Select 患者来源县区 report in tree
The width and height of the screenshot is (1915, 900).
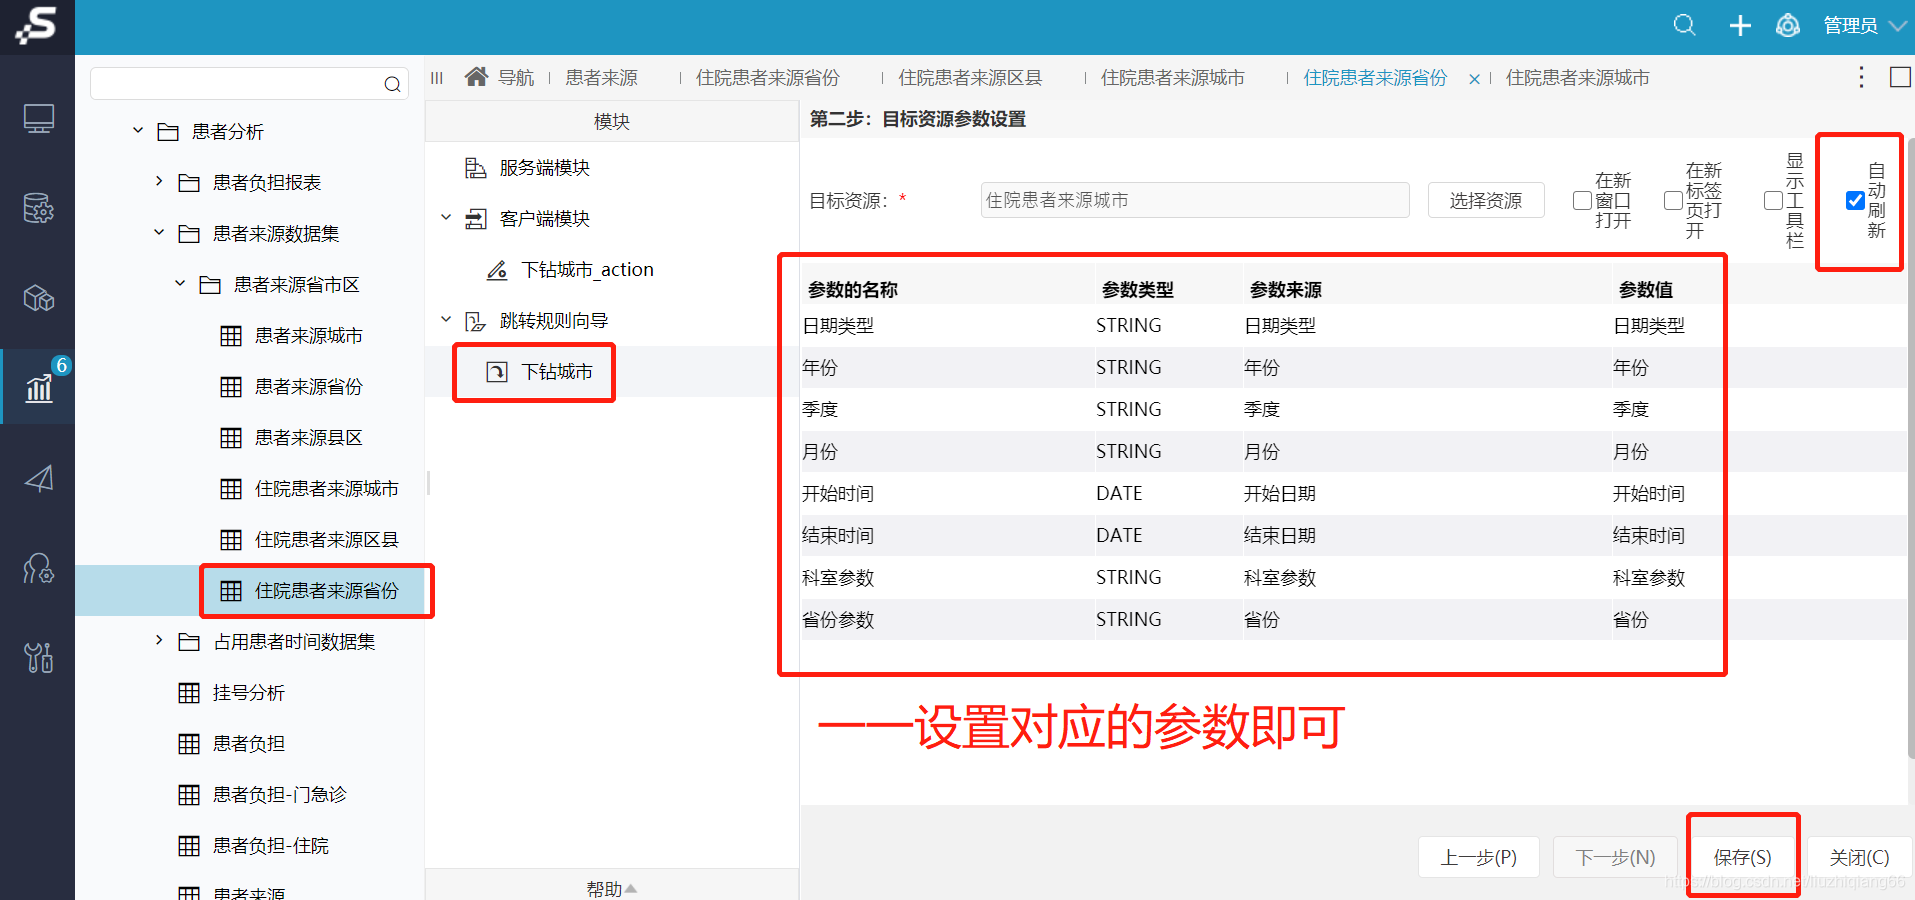(x=308, y=438)
